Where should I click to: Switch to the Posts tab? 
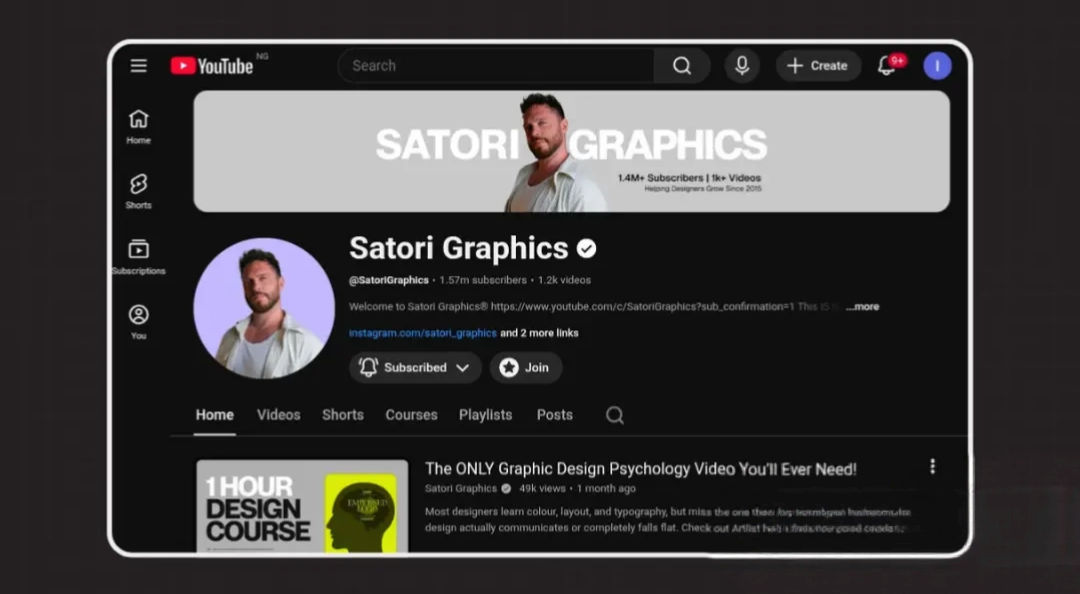[554, 415]
